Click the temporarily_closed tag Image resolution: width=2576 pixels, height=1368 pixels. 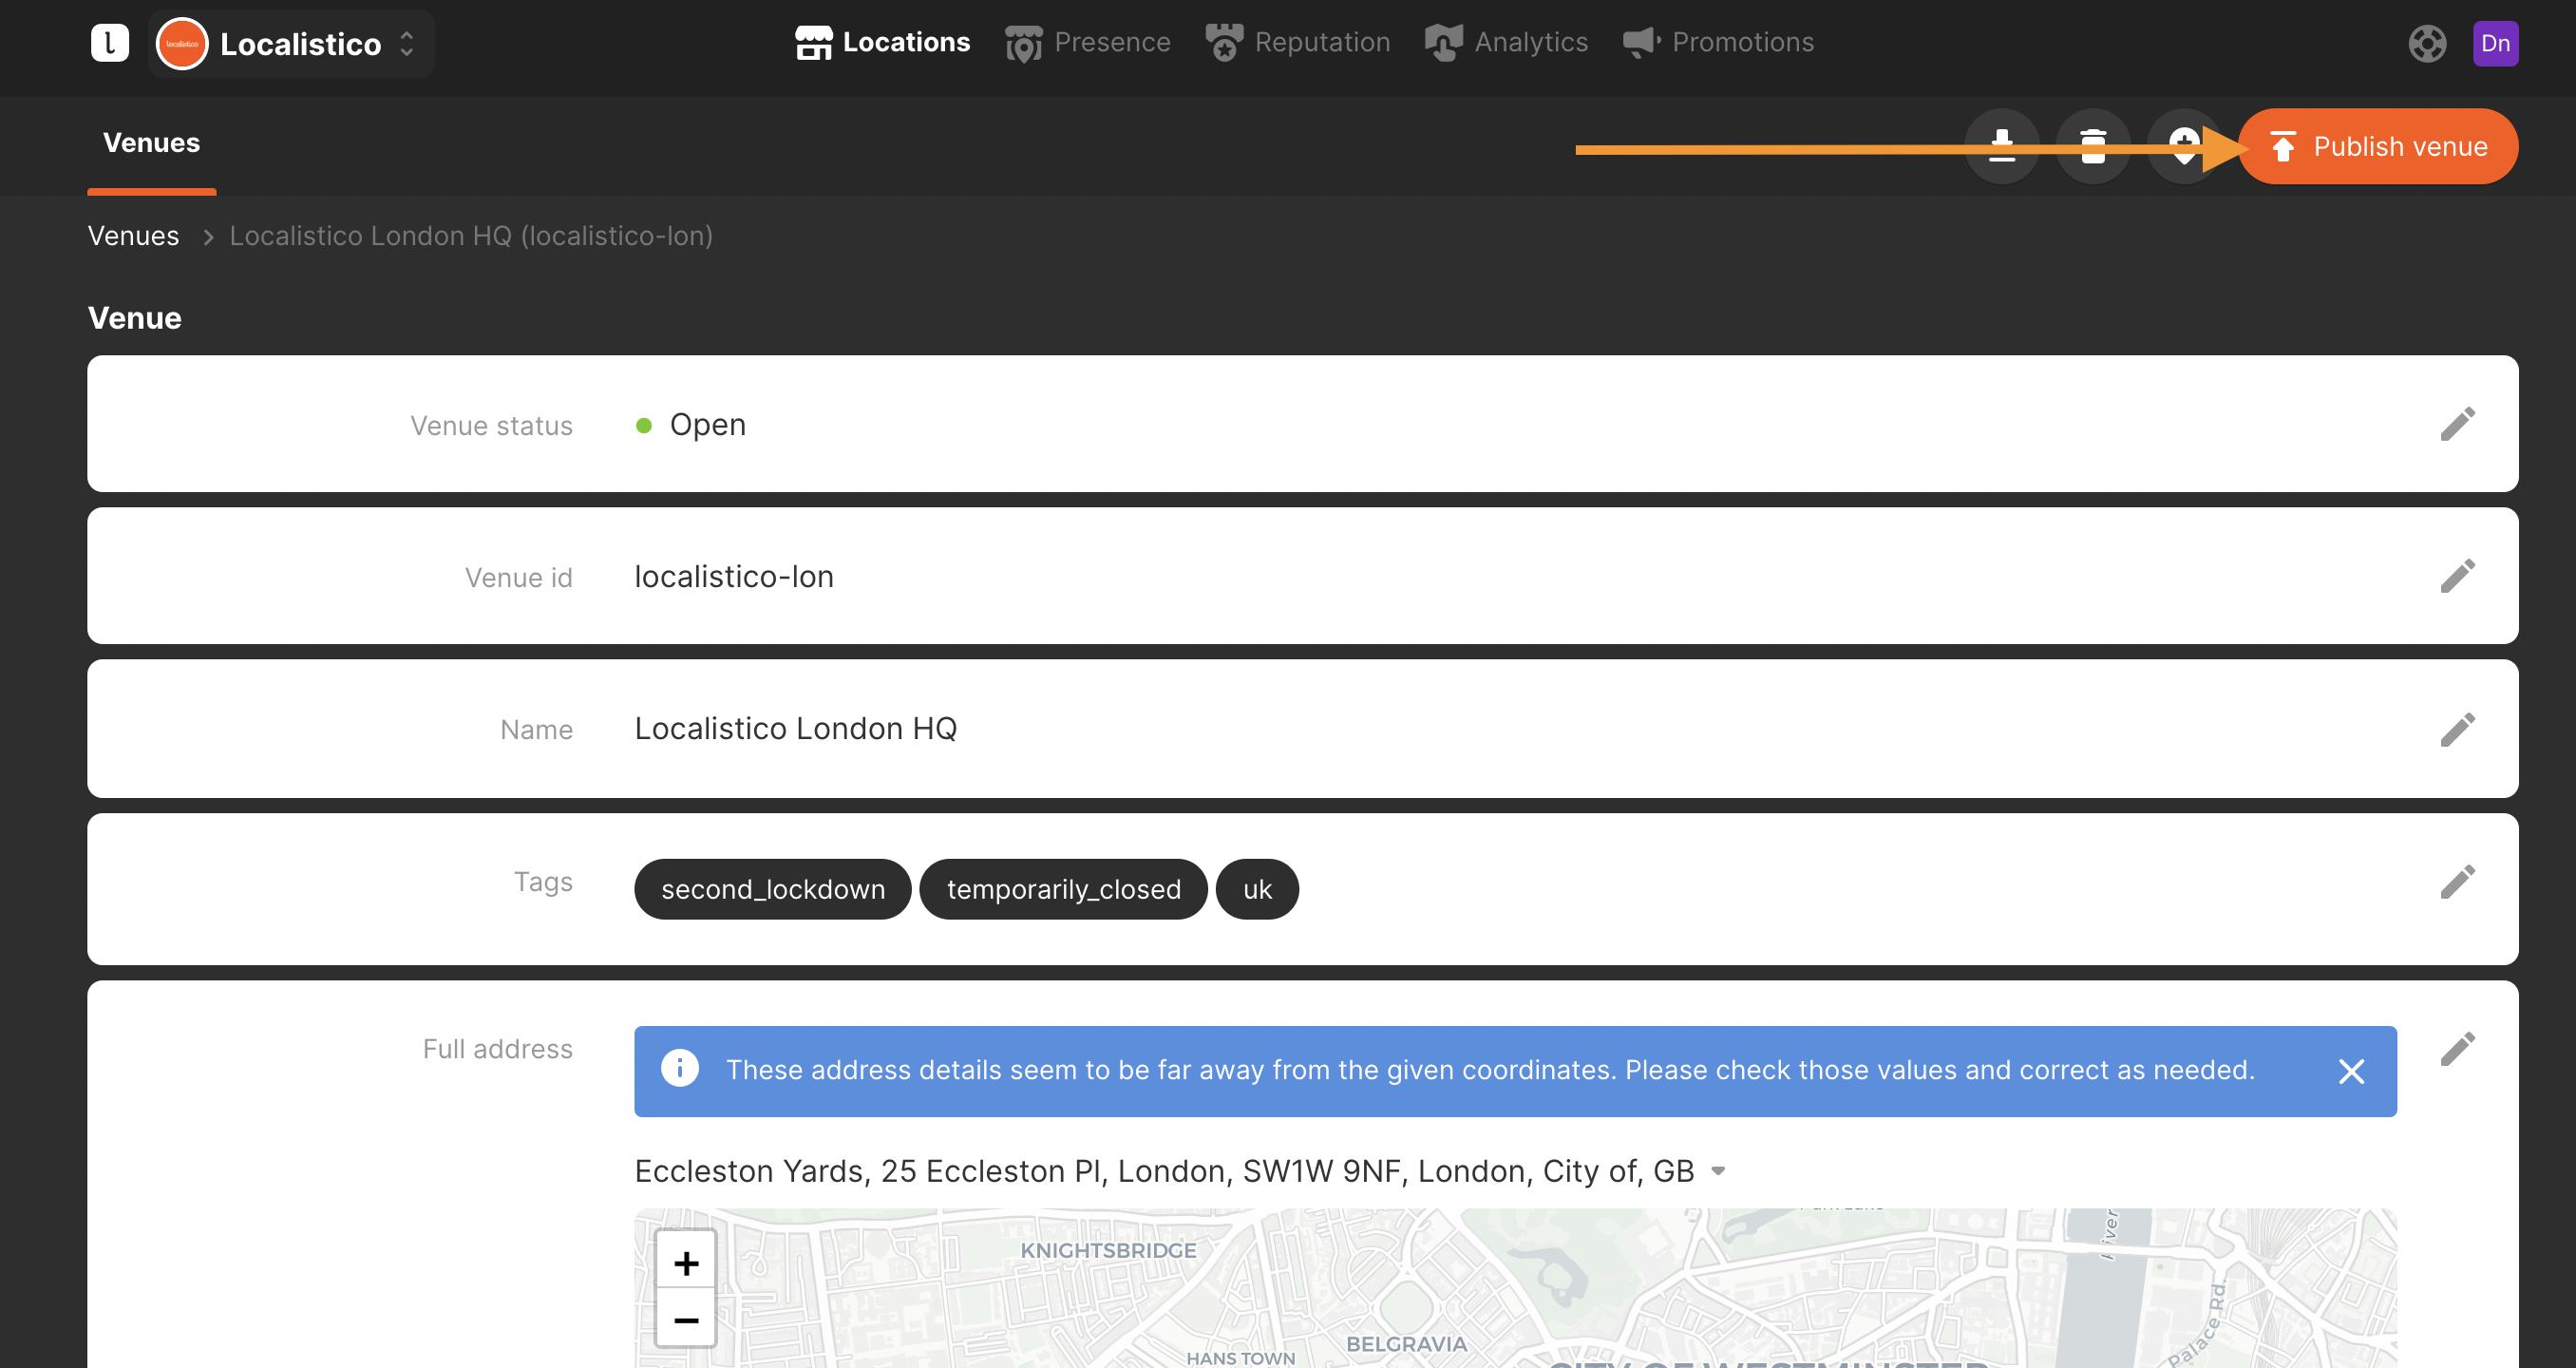1063,889
